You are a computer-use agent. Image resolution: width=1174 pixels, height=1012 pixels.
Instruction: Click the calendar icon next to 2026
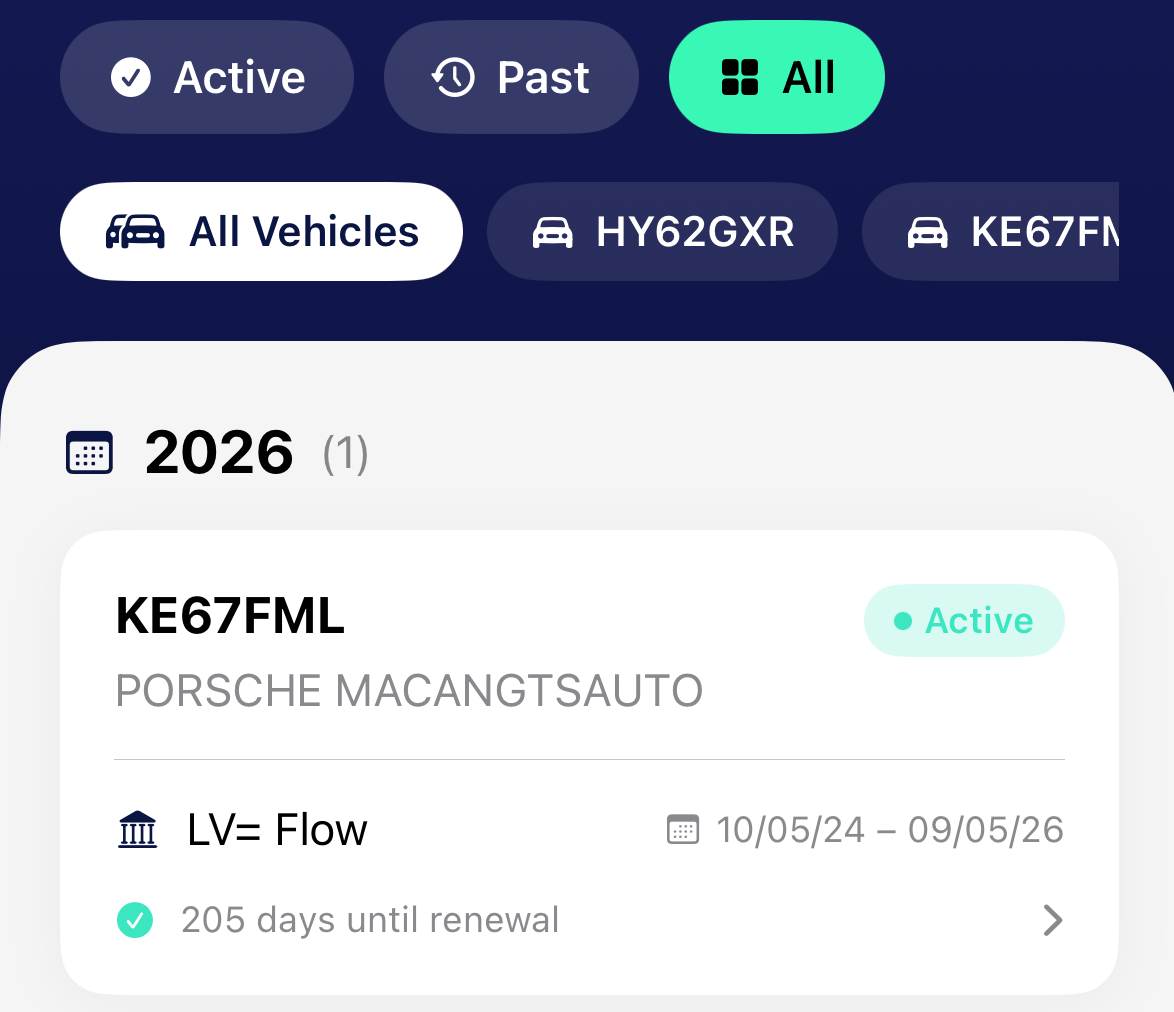[89, 452]
